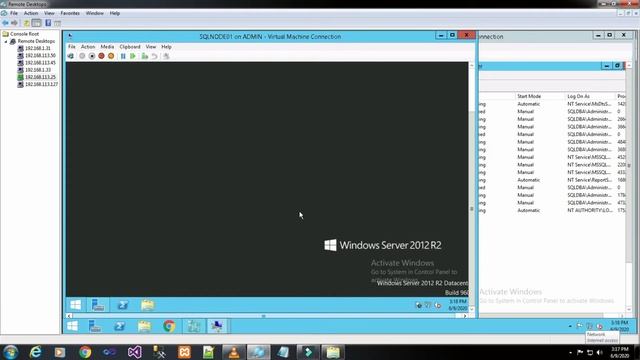
Task: Click the vertical scrollbar of the VM window
Action: (471, 187)
